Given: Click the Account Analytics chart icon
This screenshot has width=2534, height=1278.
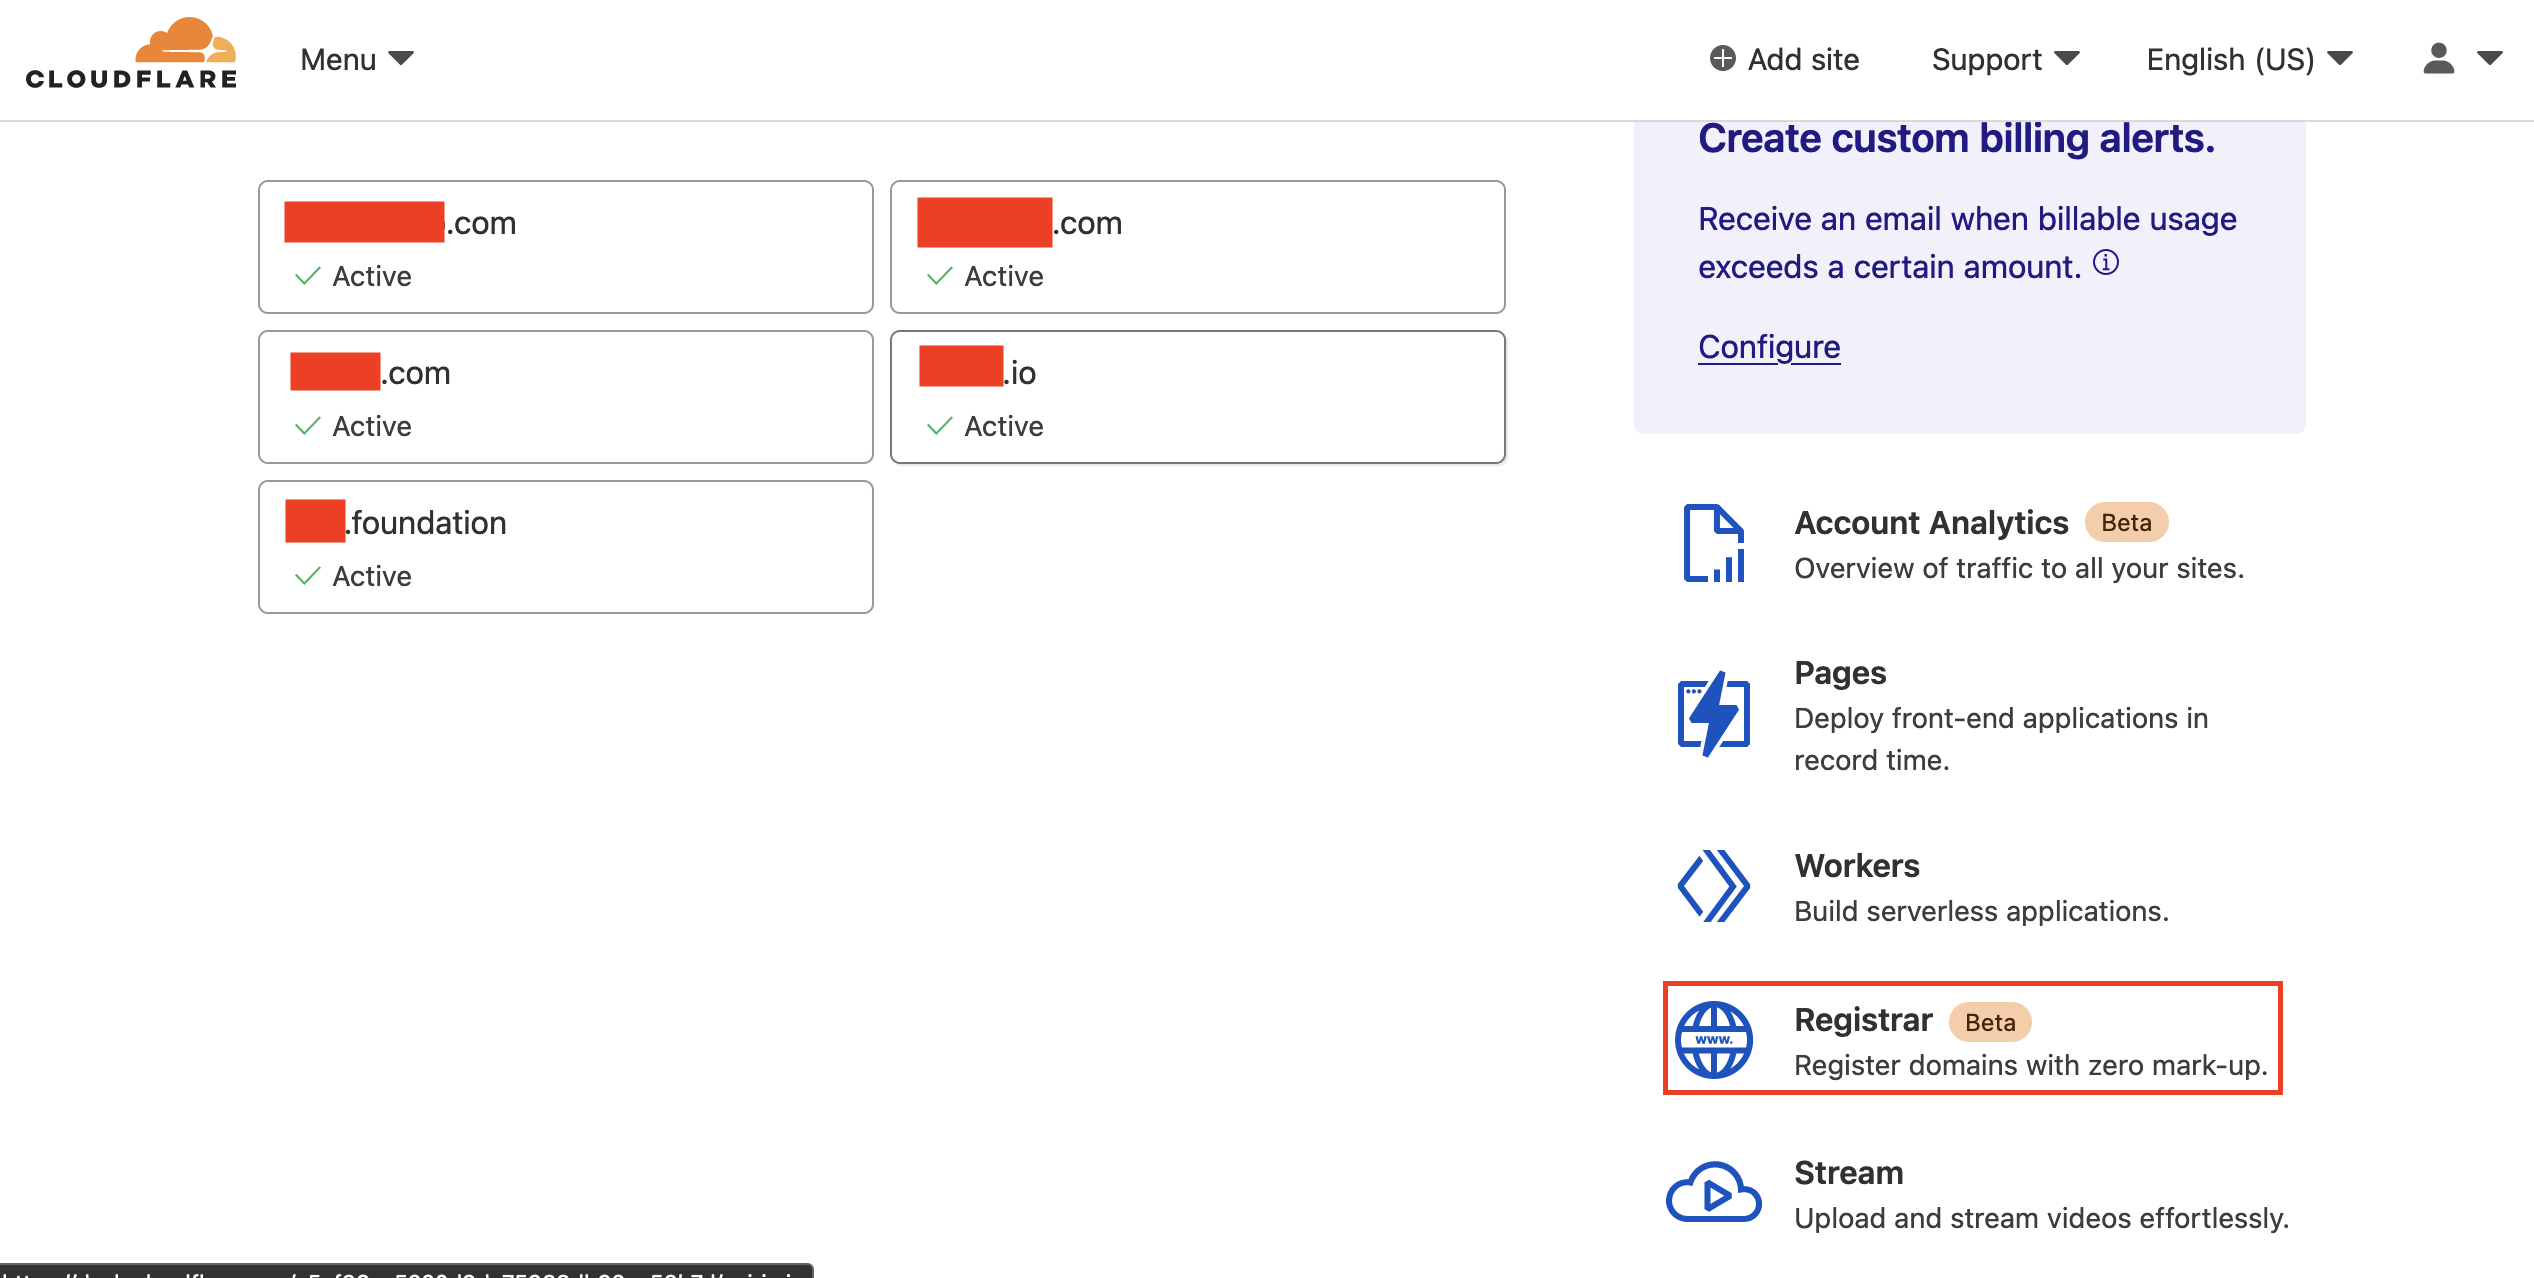Looking at the screenshot, I should click(x=1714, y=544).
